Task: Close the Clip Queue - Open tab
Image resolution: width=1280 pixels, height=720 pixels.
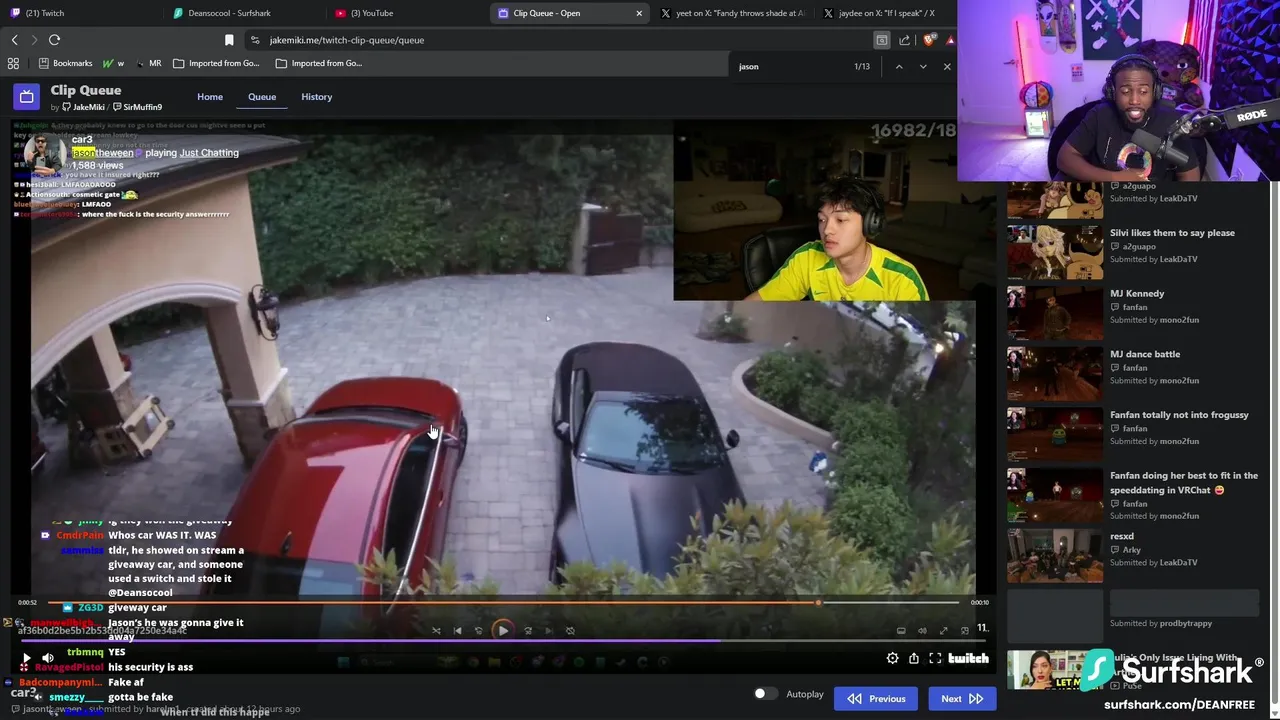Action: tap(639, 13)
